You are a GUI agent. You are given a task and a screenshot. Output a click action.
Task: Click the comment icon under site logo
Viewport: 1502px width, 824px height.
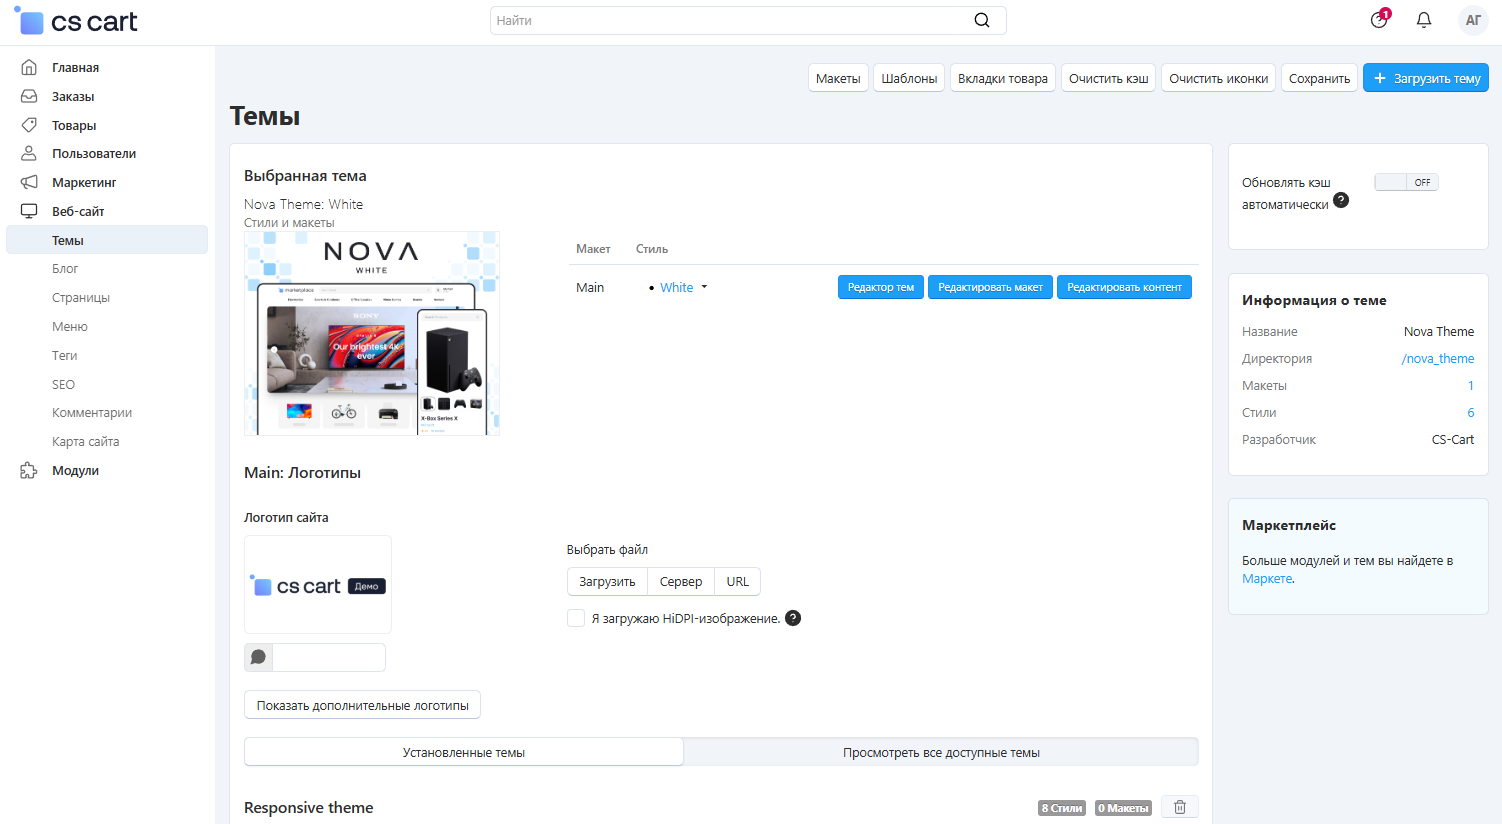(258, 657)
